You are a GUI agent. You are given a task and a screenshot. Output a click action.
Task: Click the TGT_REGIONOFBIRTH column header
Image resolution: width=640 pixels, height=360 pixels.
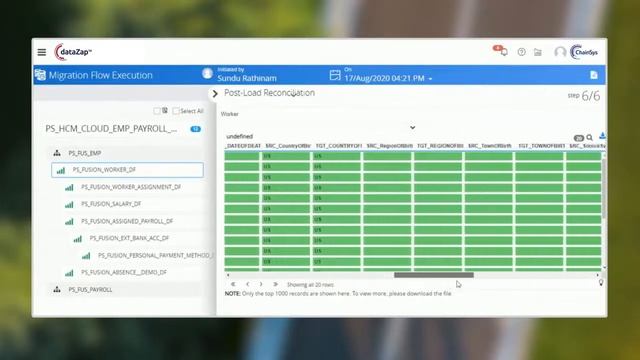pyautogui.click(x=440, y=146)
